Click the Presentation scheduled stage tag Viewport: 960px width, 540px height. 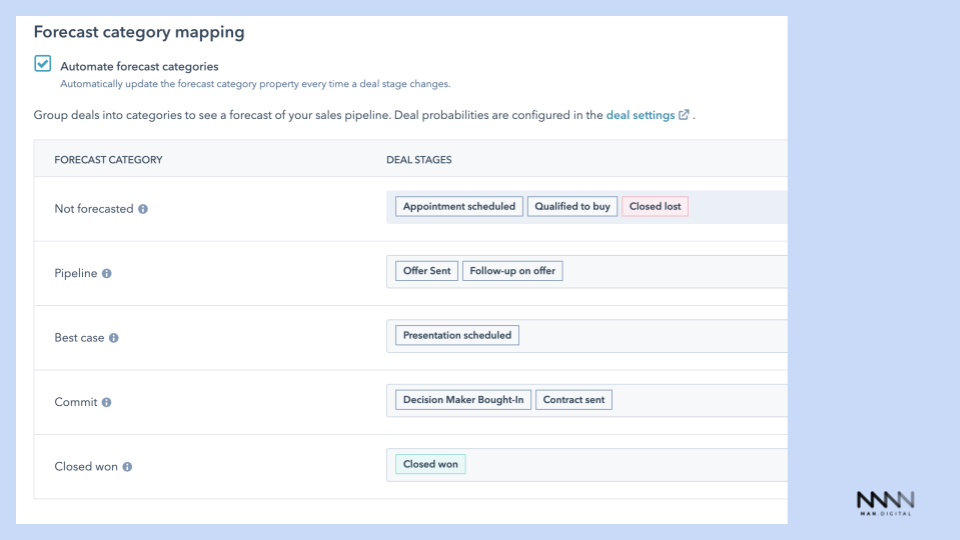tap(457, 336)
